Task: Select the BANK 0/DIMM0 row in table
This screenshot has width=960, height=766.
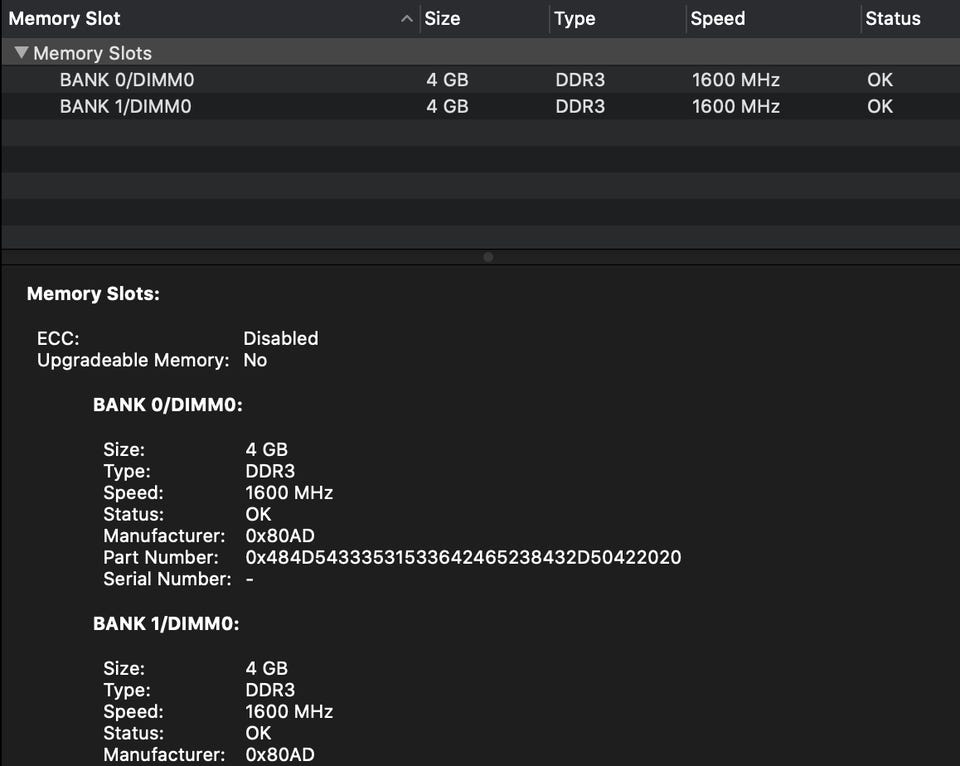Action: pos(126,80)
